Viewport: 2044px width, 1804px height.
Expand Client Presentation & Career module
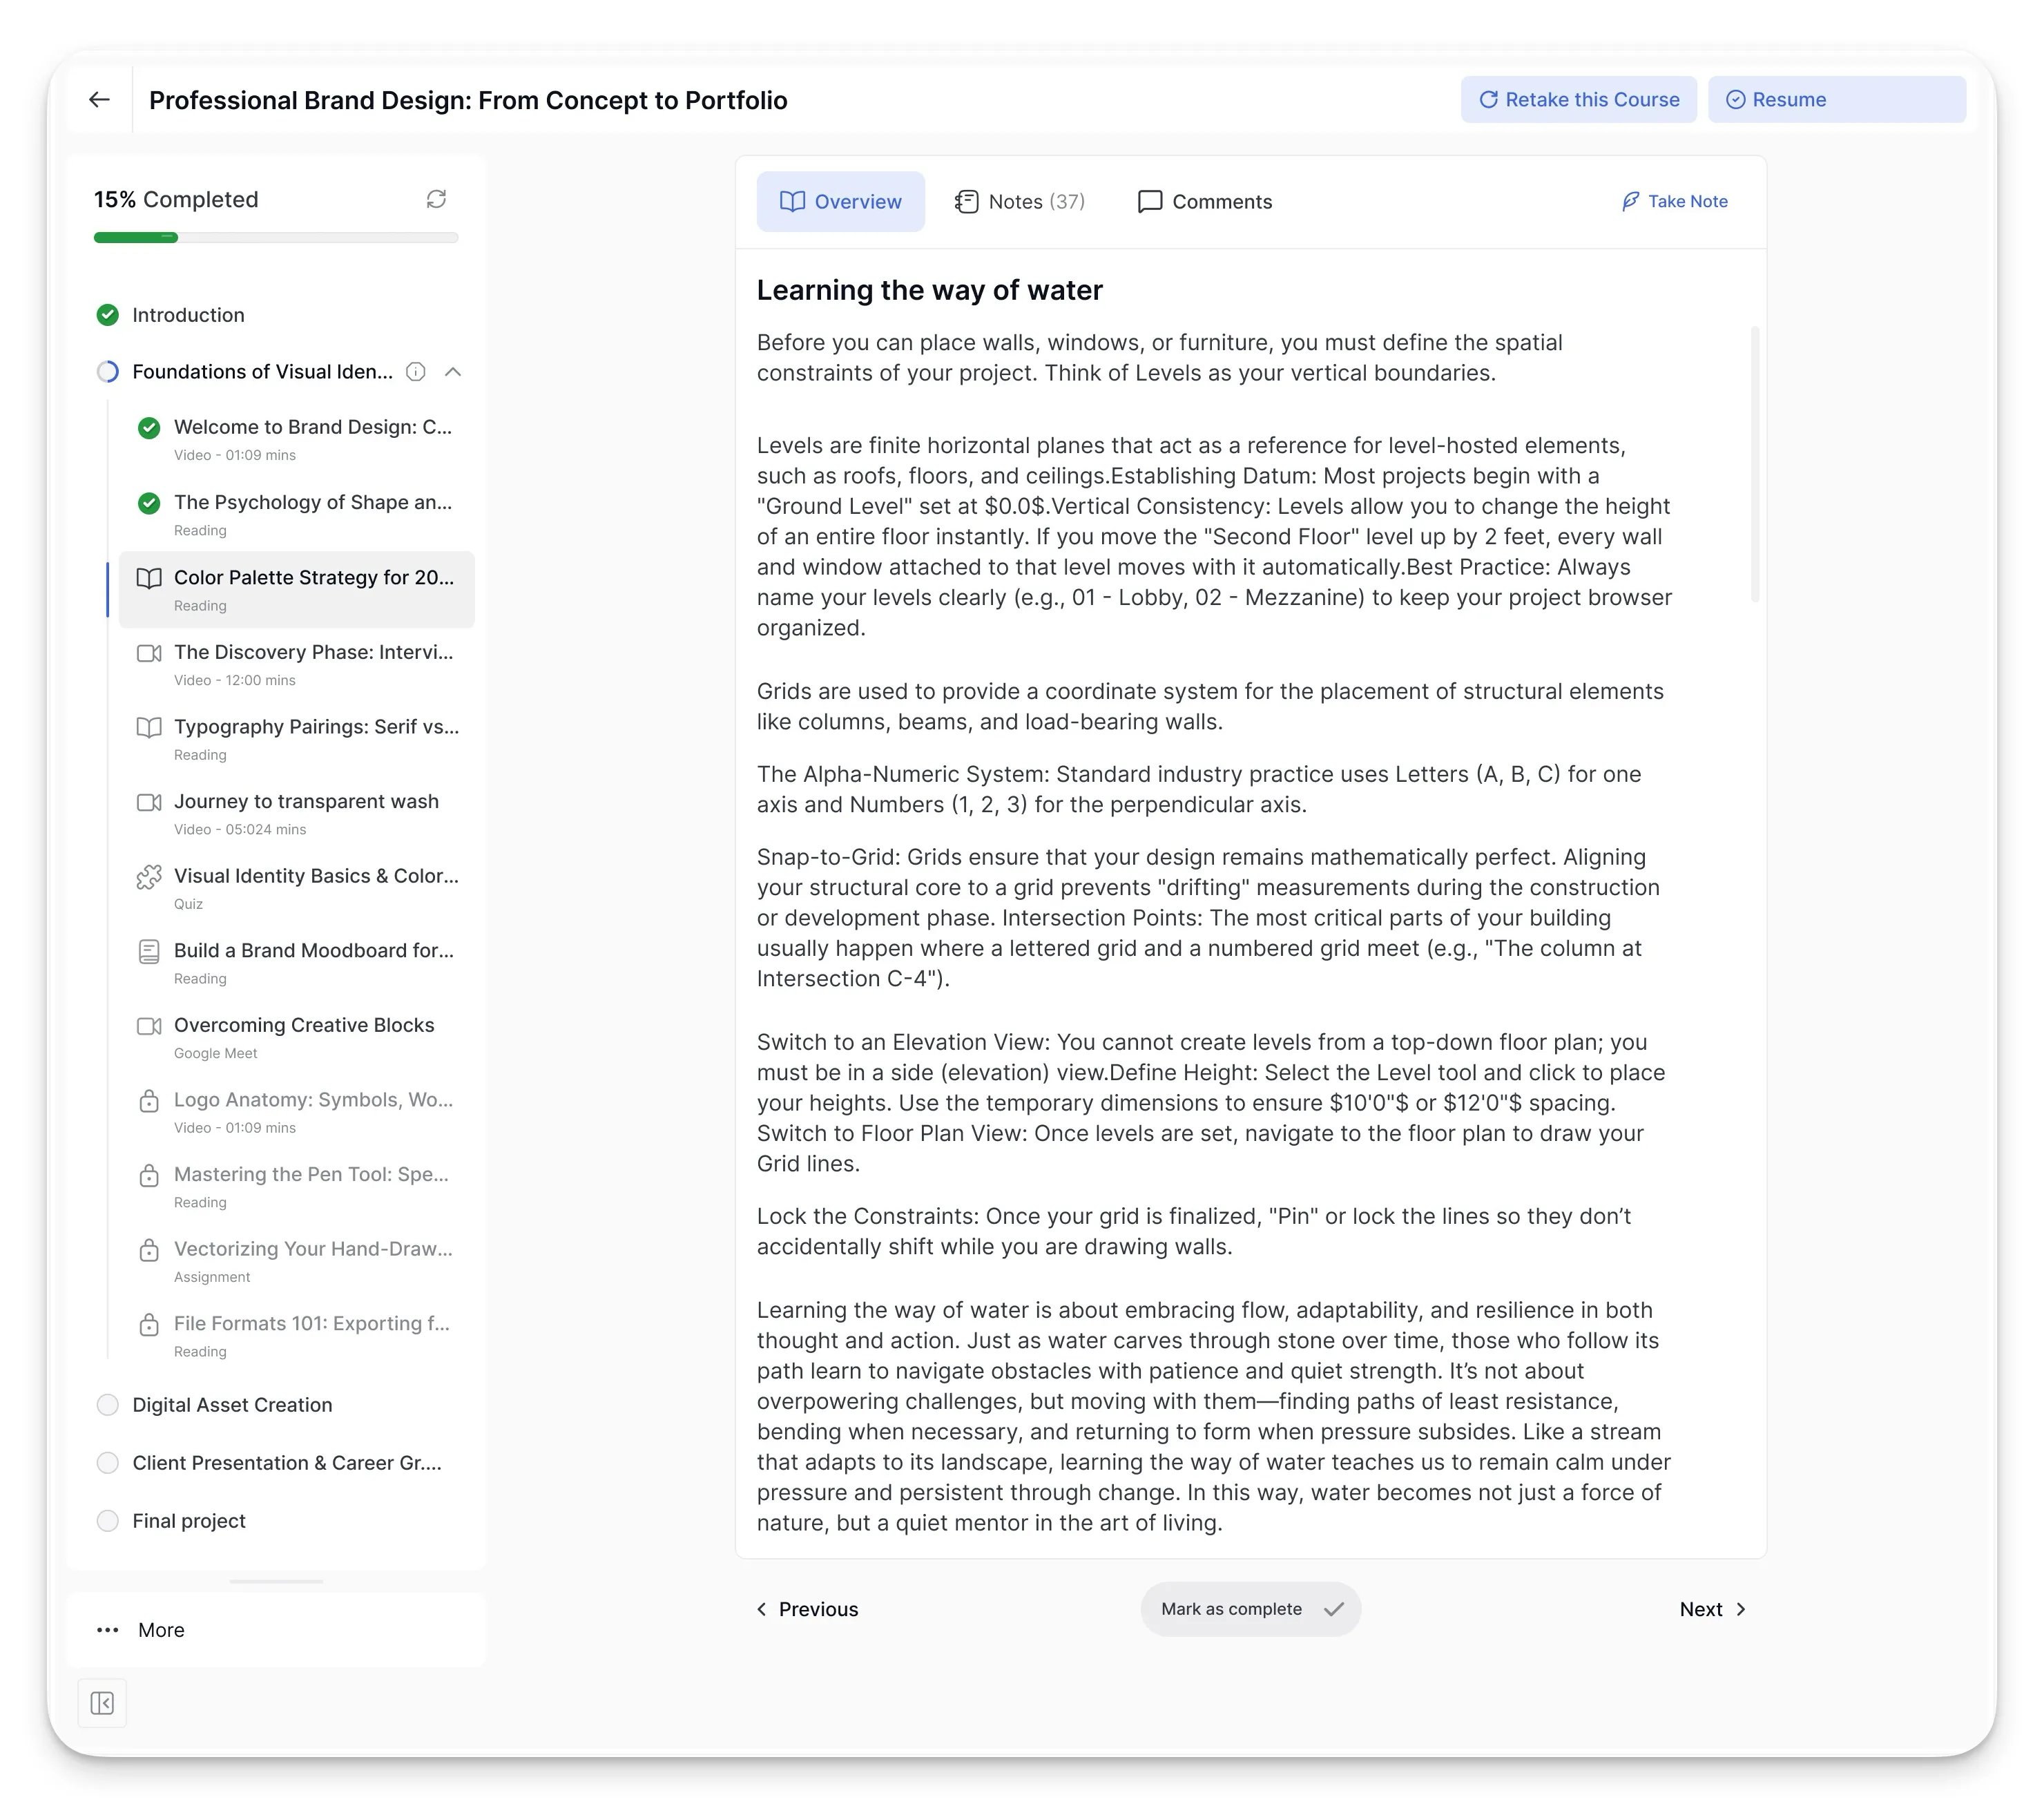click(x=287, y=1463)
